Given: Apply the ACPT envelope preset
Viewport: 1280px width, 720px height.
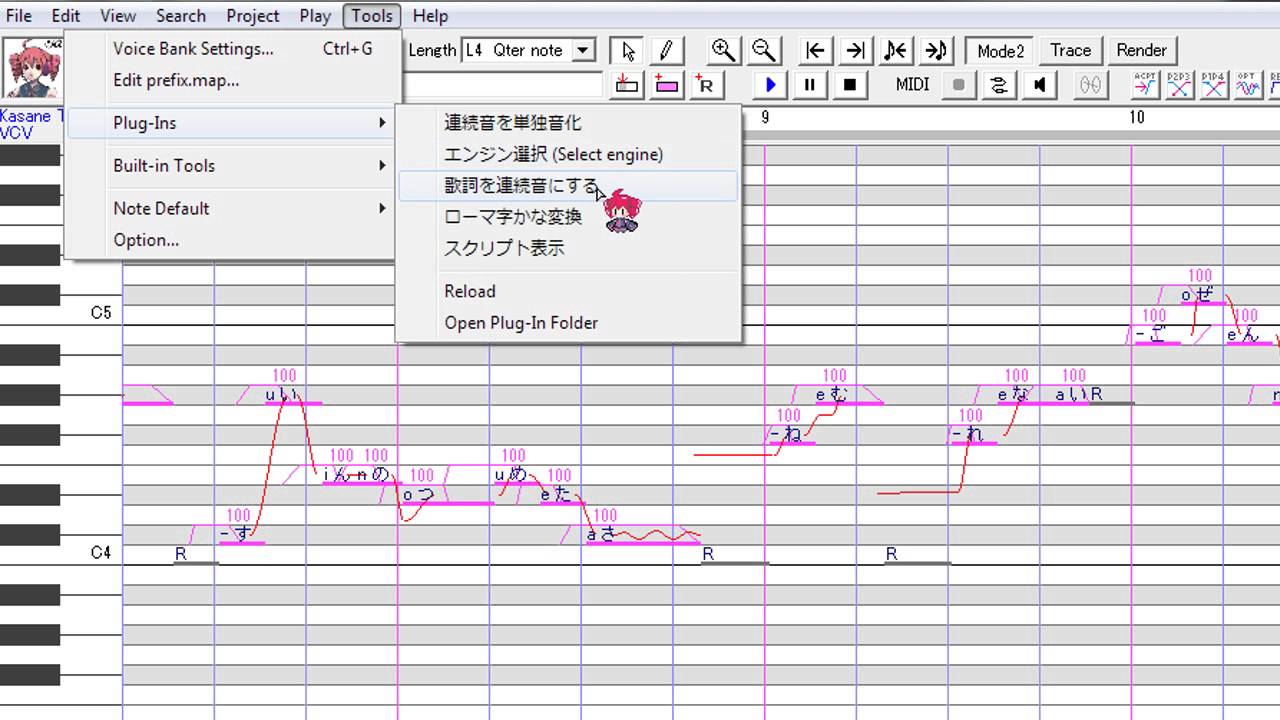Looking at the screenshot, I should [x=1146, y=84].
